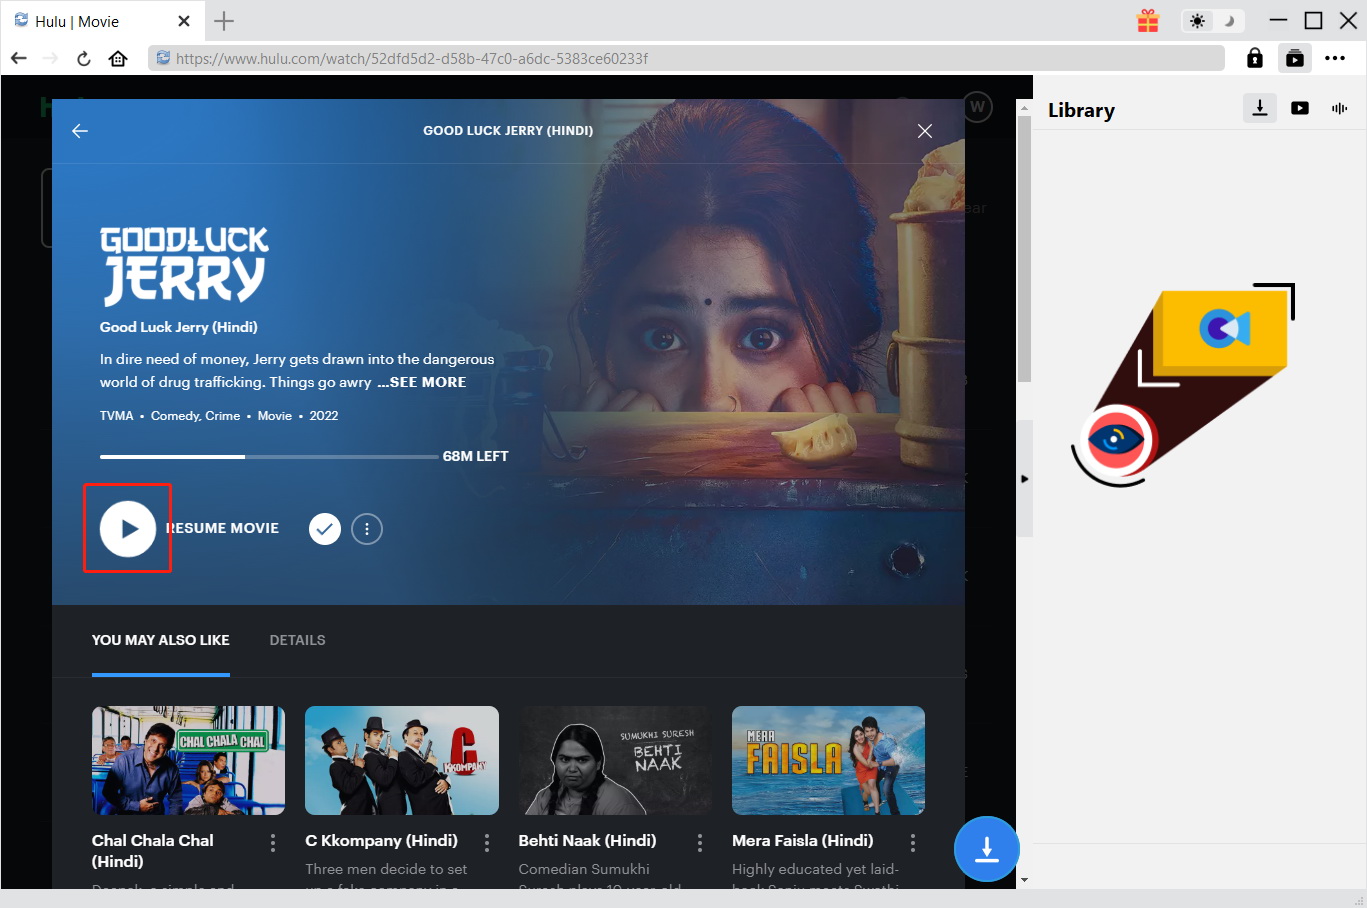The height and width of the screenshot is (908, 1367).
Task: Click the browser home icon
Action: click(118, 58)
